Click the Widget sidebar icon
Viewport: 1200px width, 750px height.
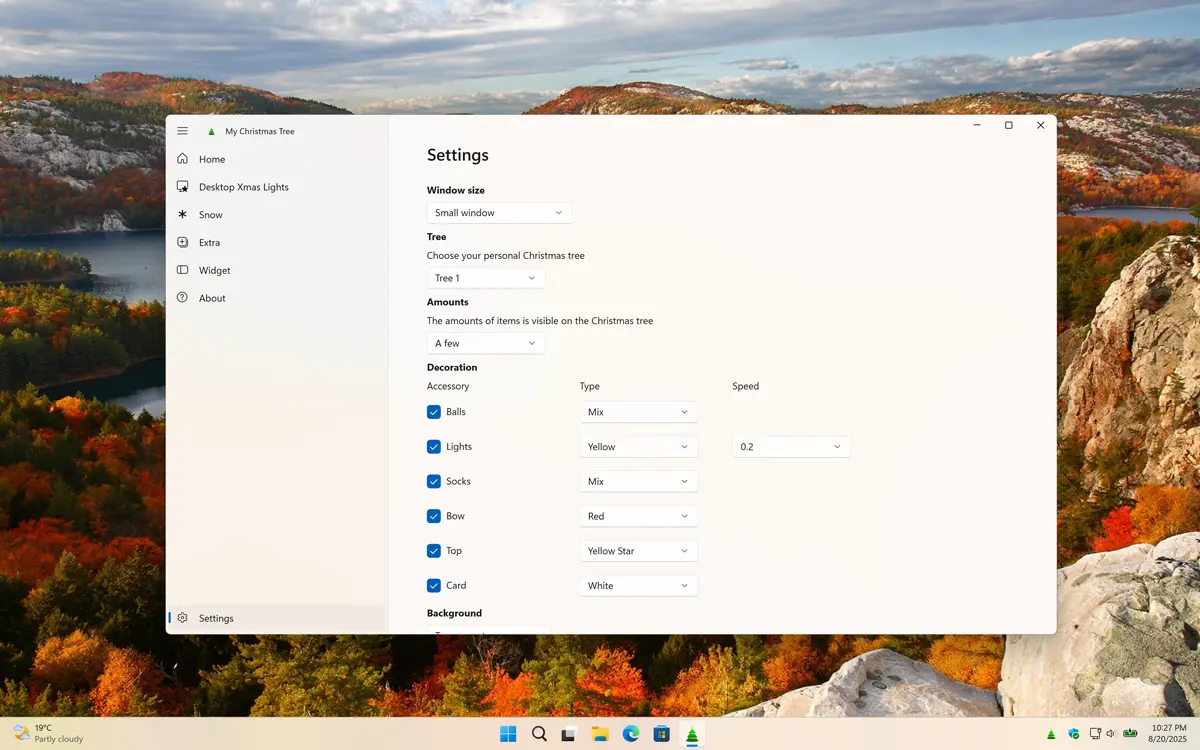[x=182, y=270]
